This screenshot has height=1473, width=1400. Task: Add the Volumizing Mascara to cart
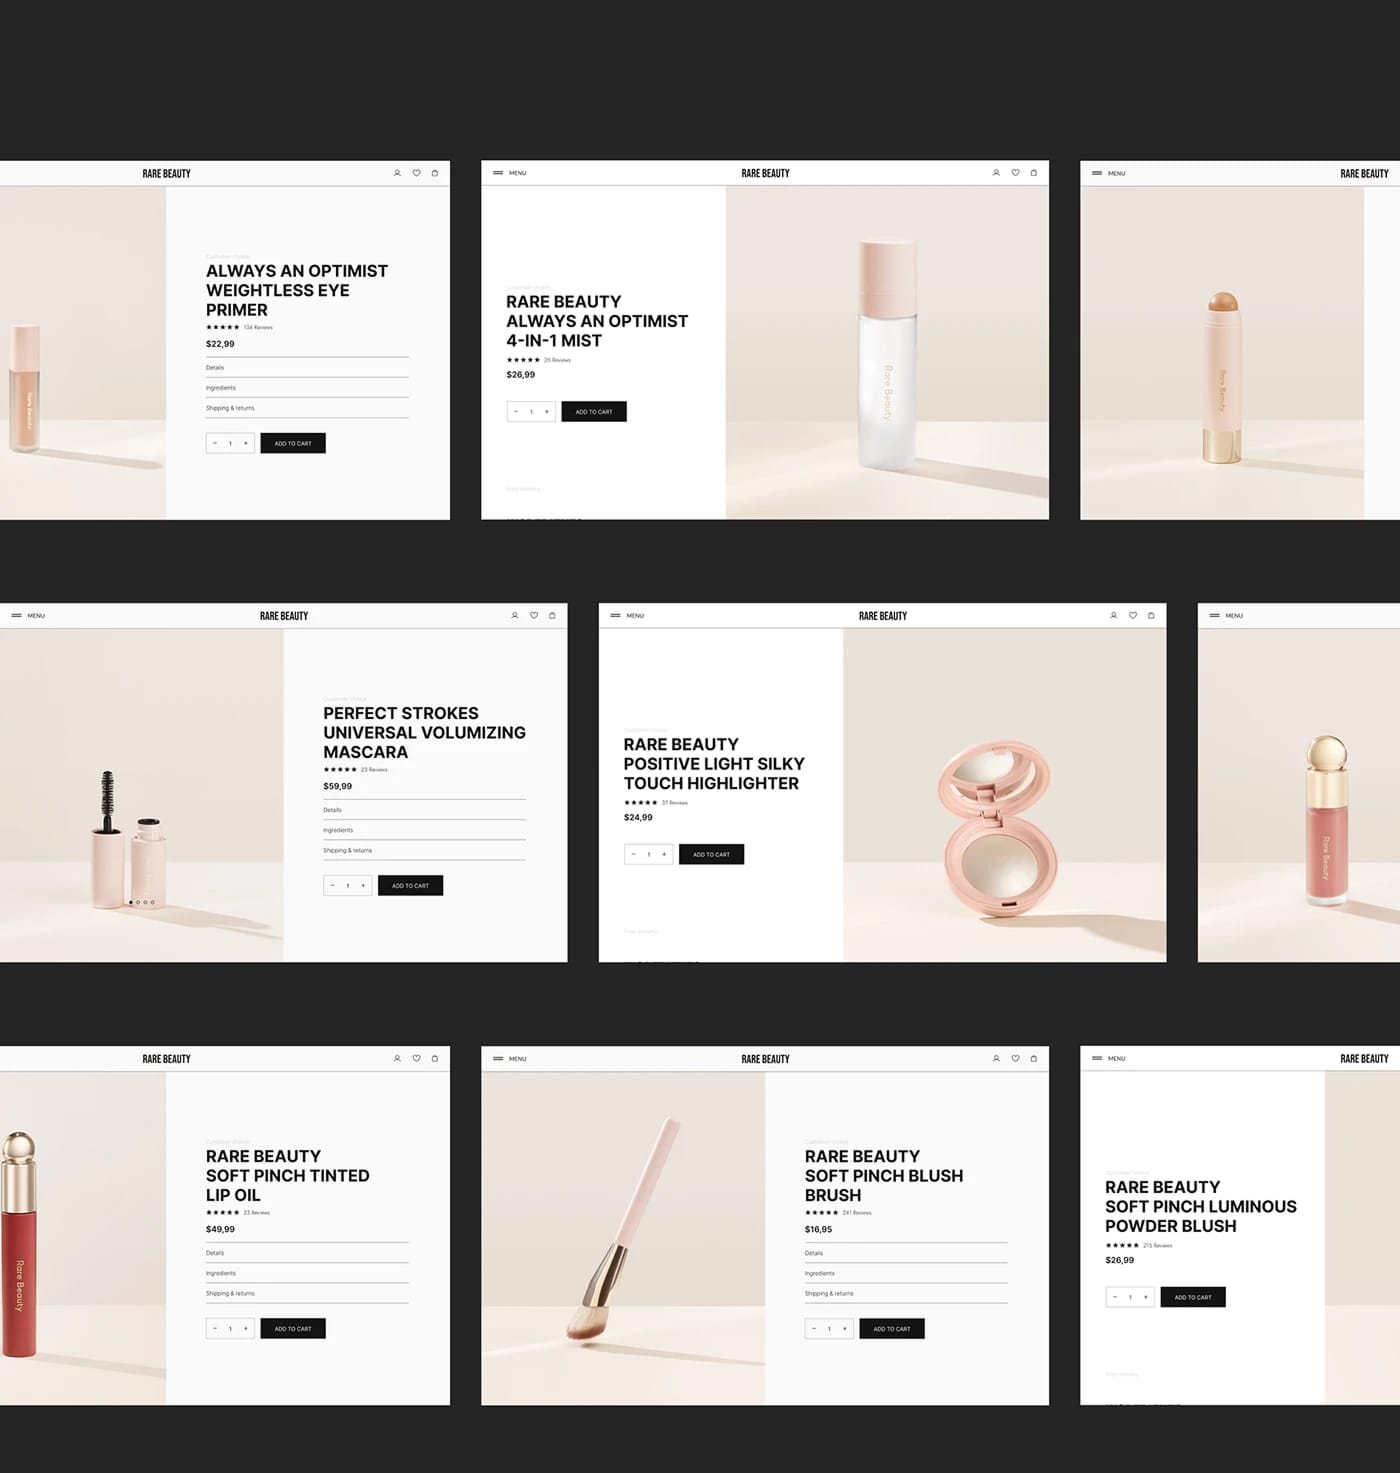[410, 886]
